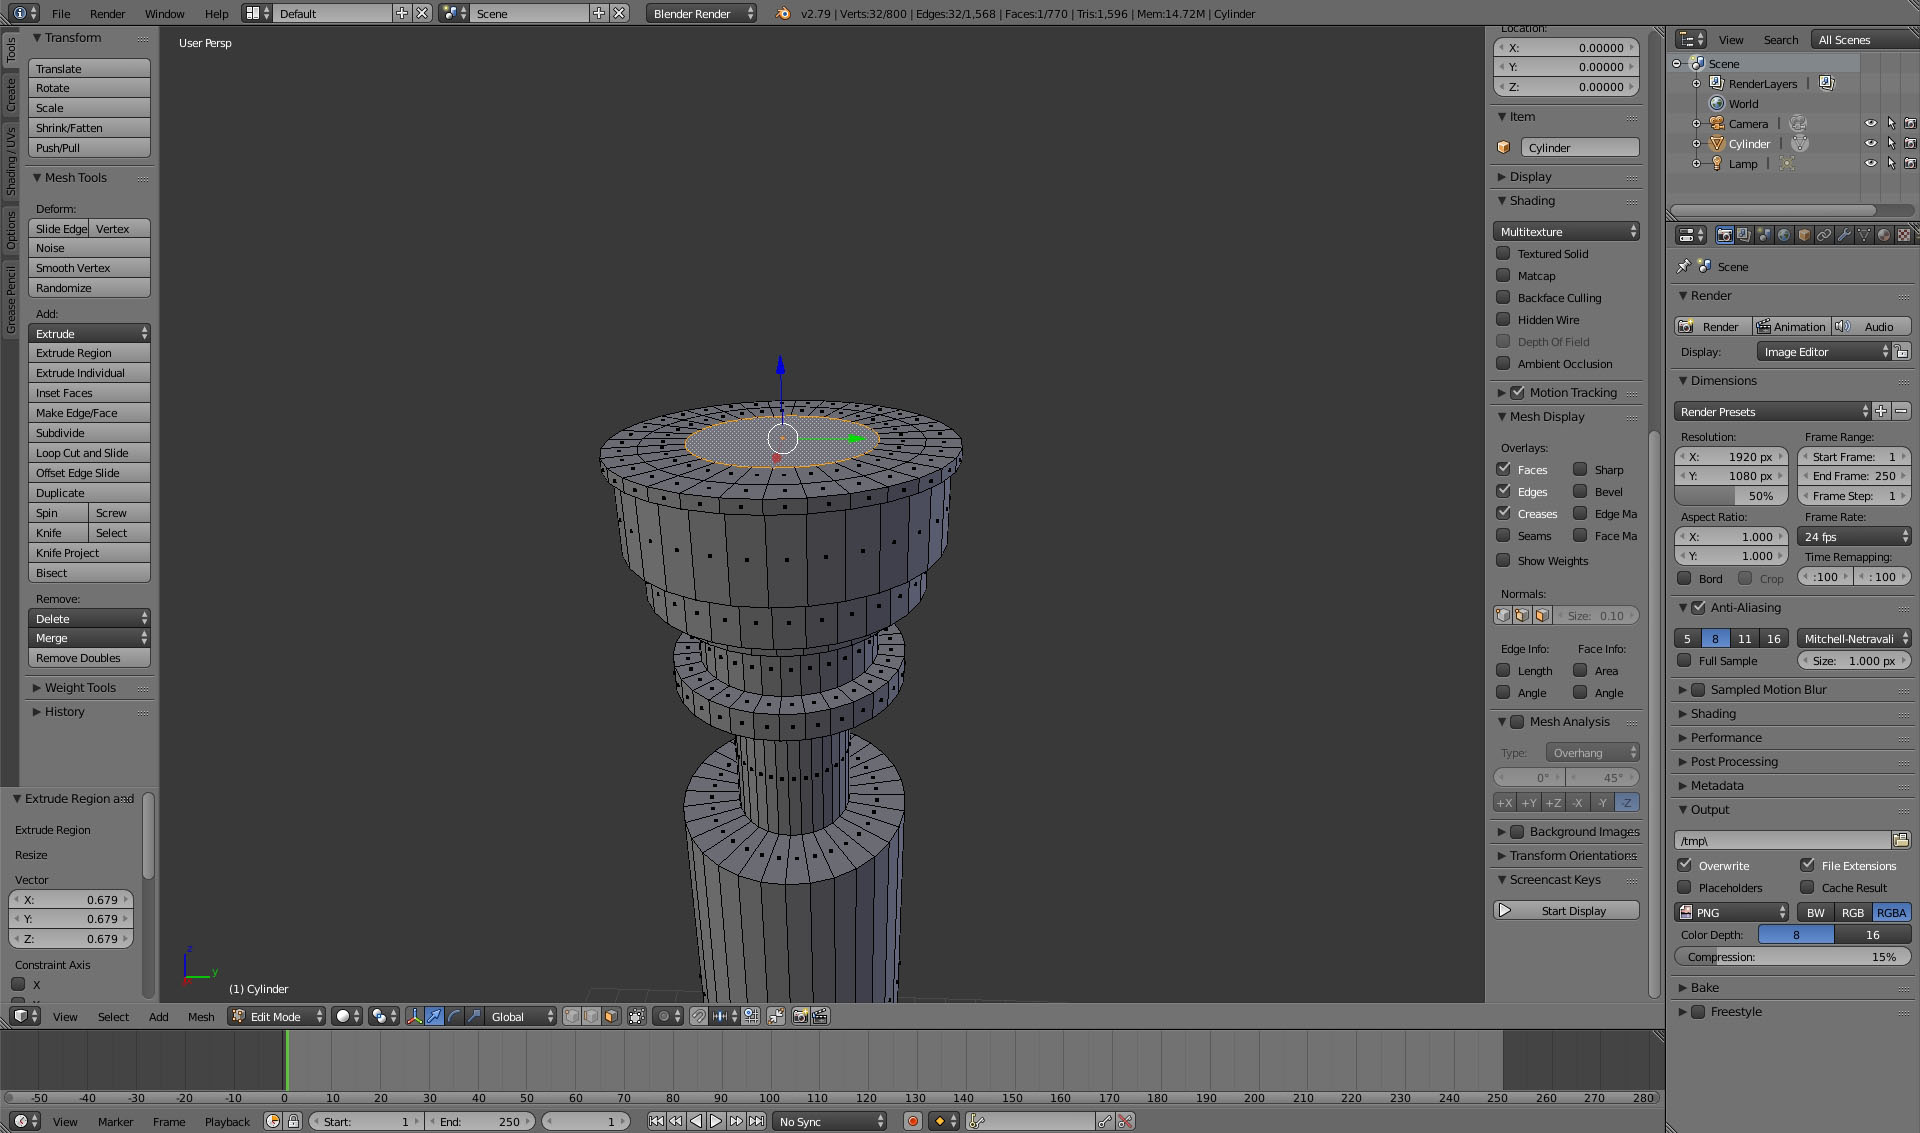
Task: Toggle visibility eye for Lamp in outliner
Action: pyautogui.click(x=1870, y=163)
